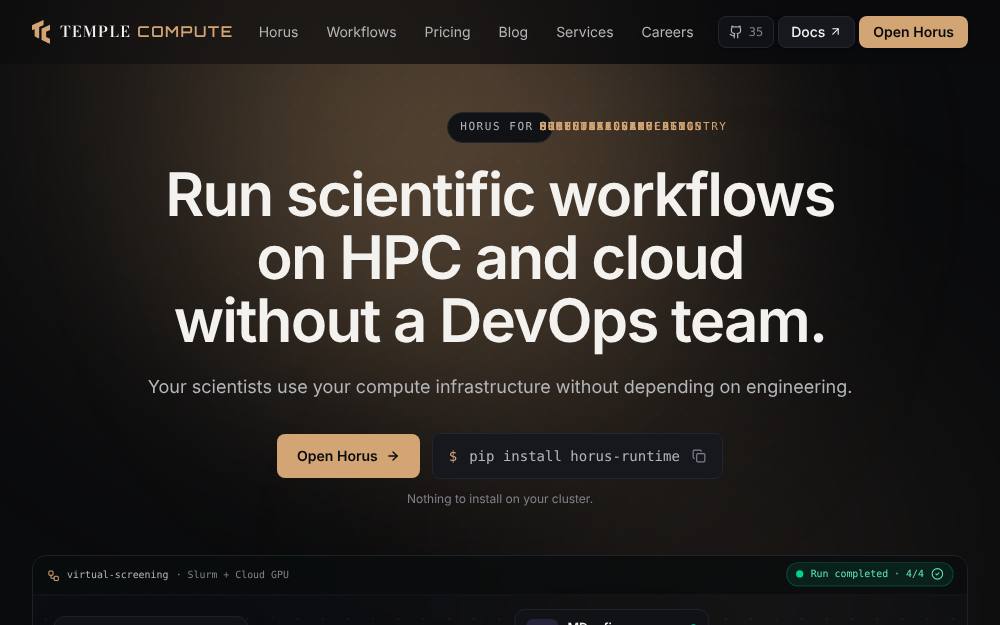
Task: Click the subheading about scientists and engineering
Action: 500,387
